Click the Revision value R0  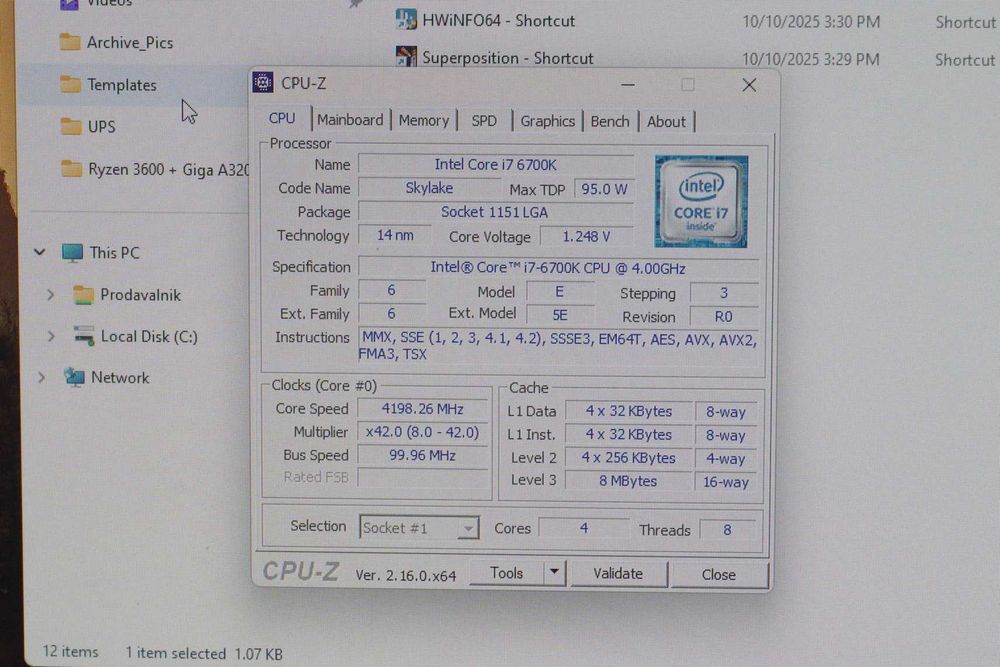(724, 316)
